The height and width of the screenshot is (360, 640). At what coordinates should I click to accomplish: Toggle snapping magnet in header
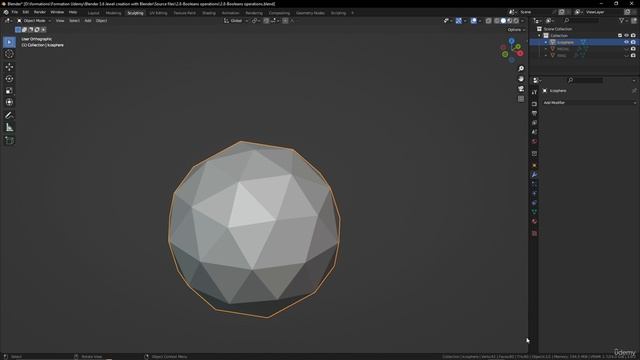tap(266, 20)
